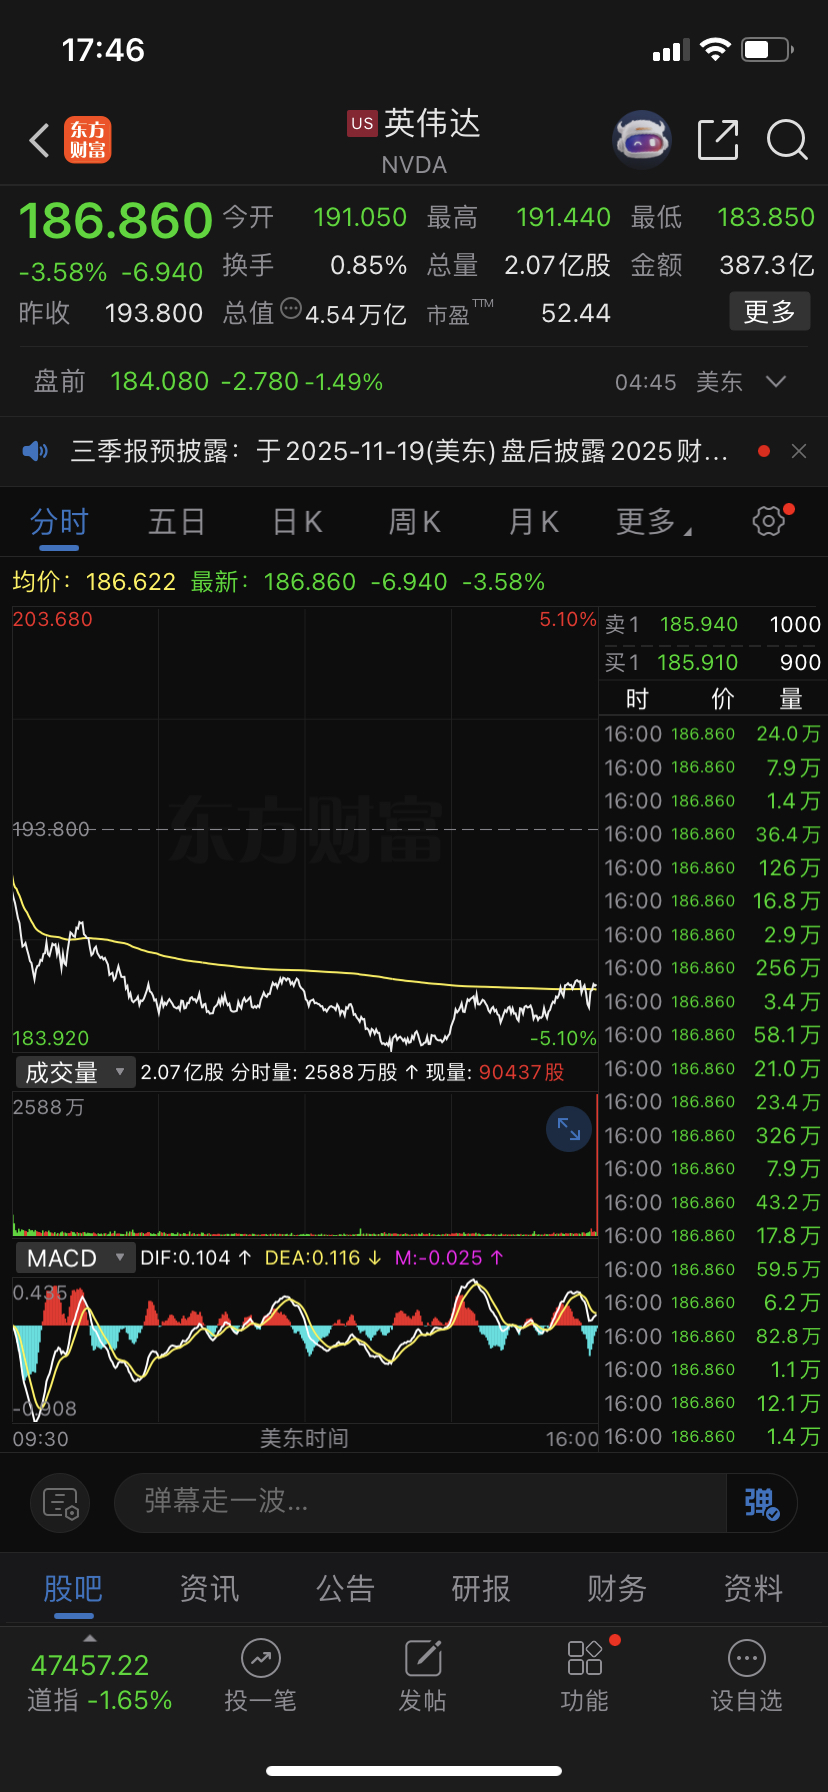The image size is (828, 1792).
Task: Open the 股吧 tab
Action: click(73, 1588)
